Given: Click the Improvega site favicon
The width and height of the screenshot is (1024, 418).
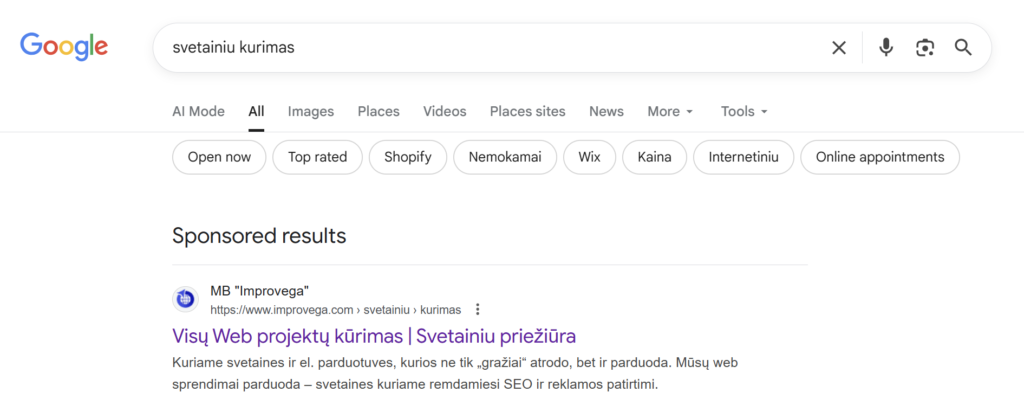Looking at the screenshot, I should 186,299.
